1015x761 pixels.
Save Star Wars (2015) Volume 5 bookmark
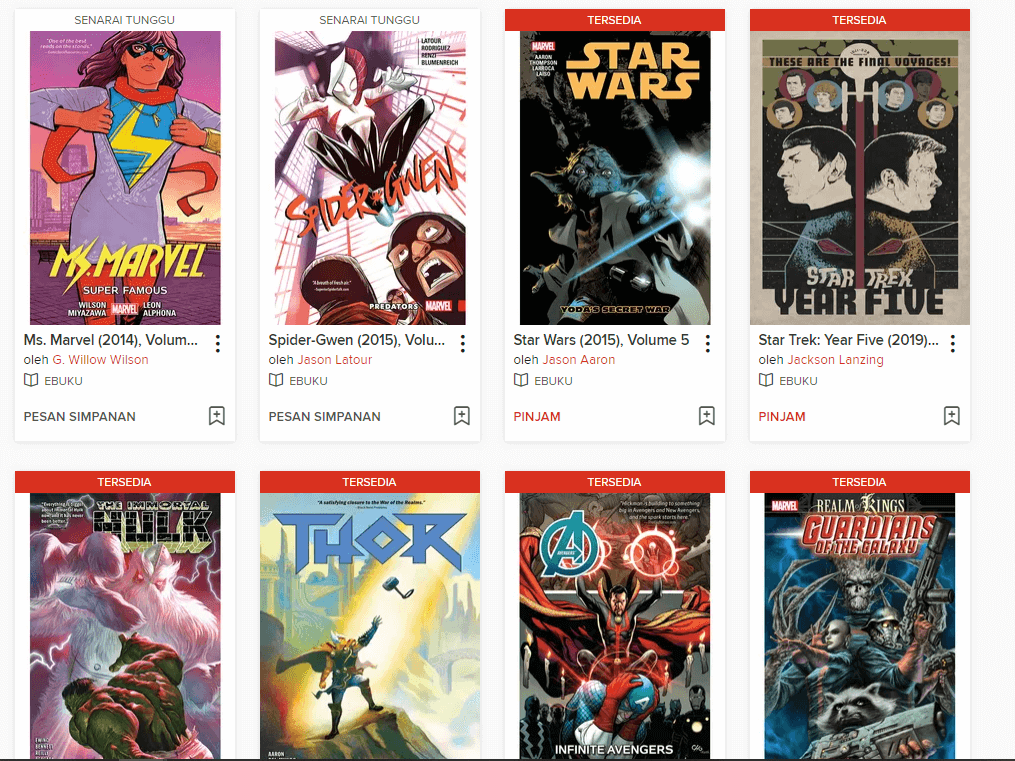(x=707, y=416)
